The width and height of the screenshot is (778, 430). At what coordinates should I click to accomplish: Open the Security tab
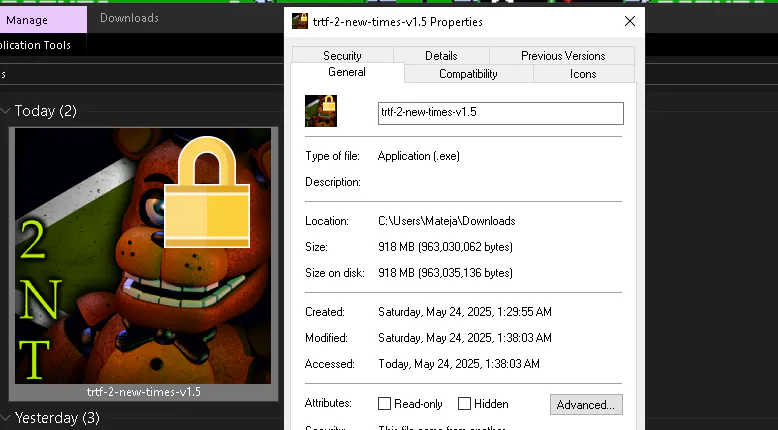click(342, 56)
